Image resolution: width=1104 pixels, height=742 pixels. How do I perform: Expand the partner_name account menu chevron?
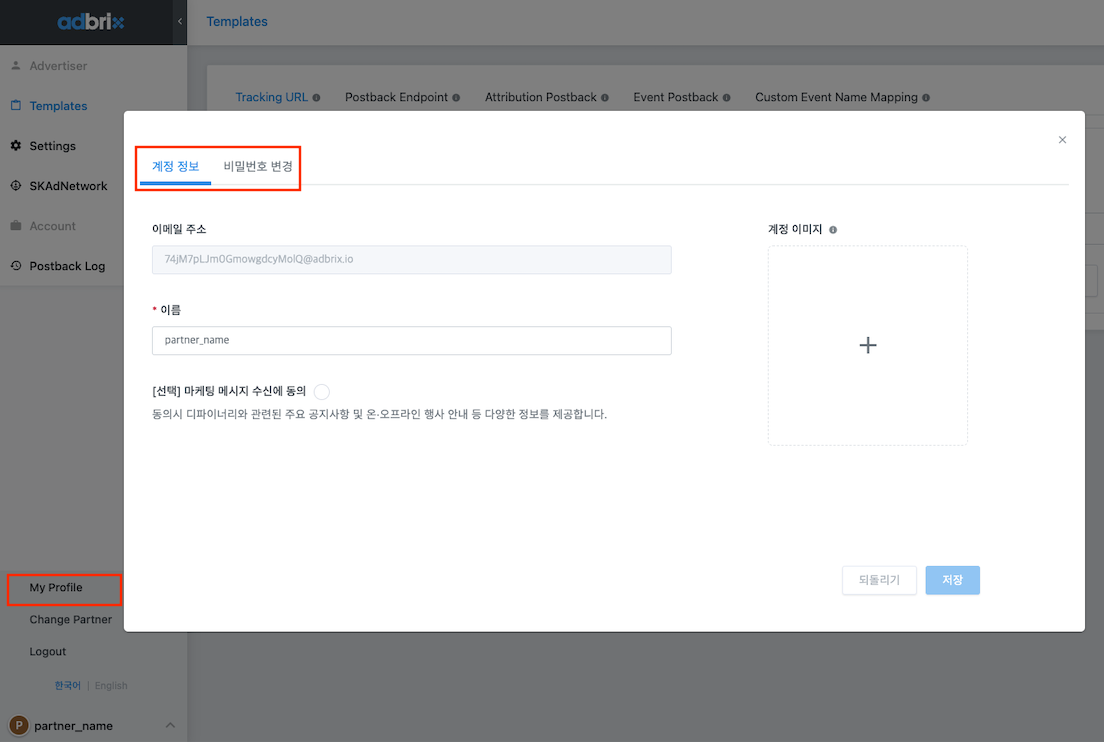[170, 725]
